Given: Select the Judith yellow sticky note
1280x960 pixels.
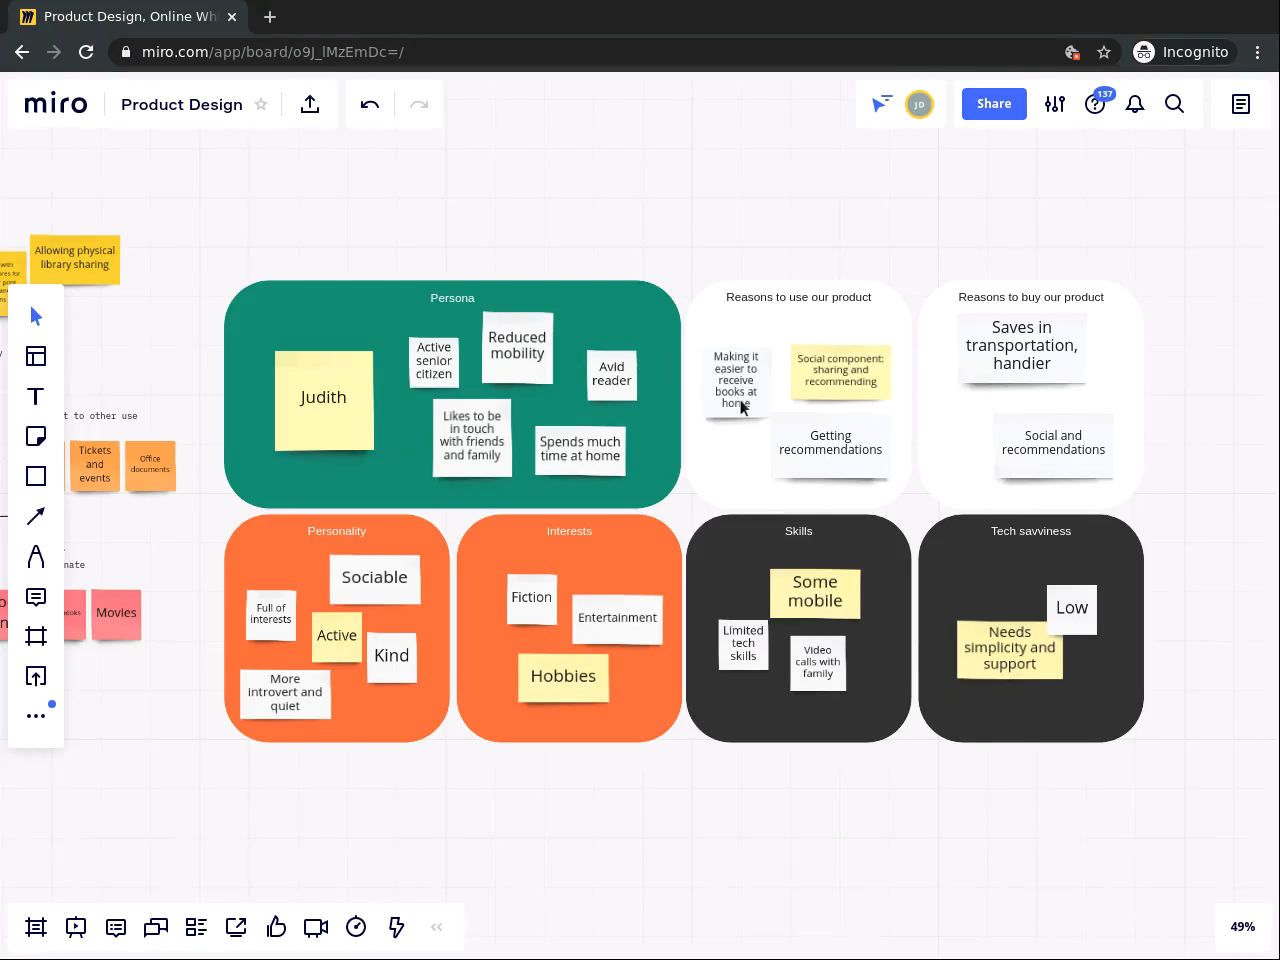Looking at the screenshot, I should [324, 400].
